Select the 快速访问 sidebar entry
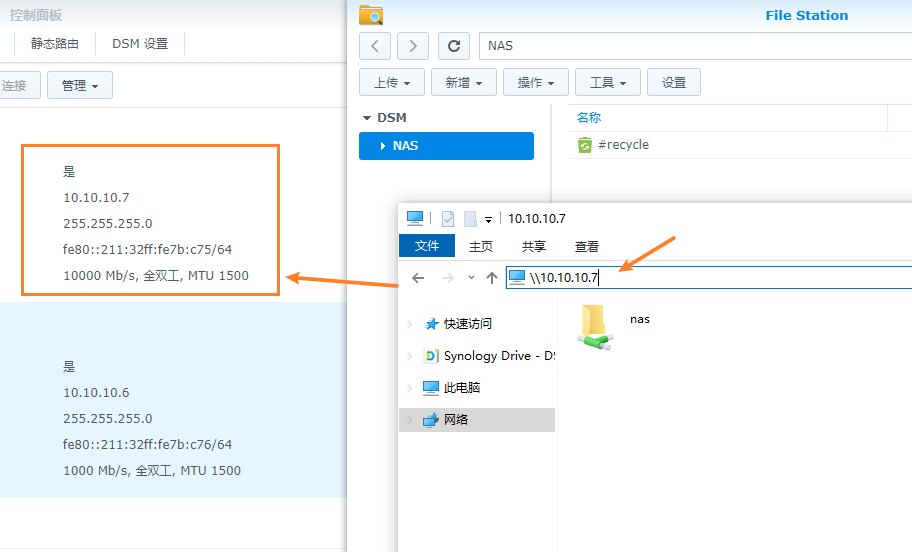 tap(468, 324)
